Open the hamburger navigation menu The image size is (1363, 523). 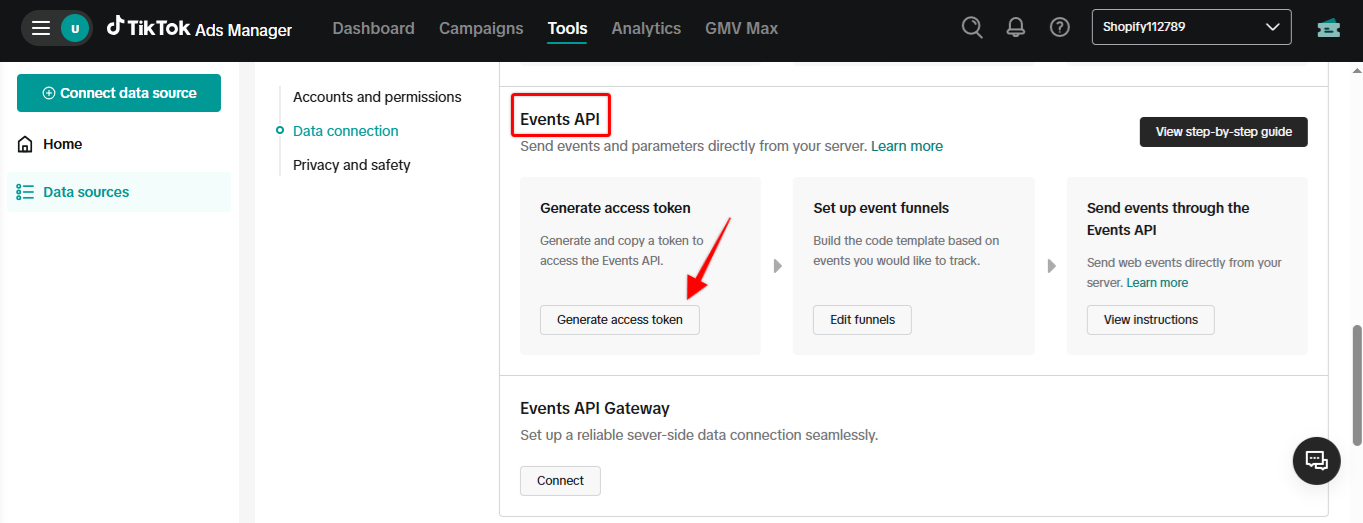41,28
